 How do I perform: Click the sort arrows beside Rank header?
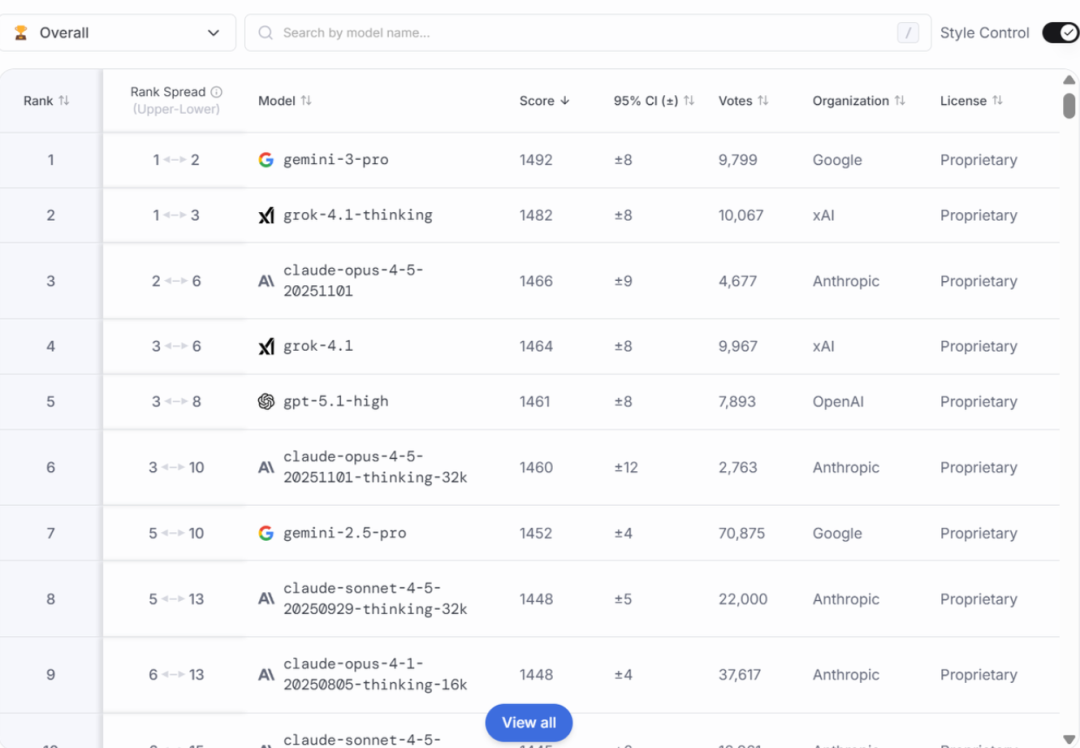coord(64,101)
